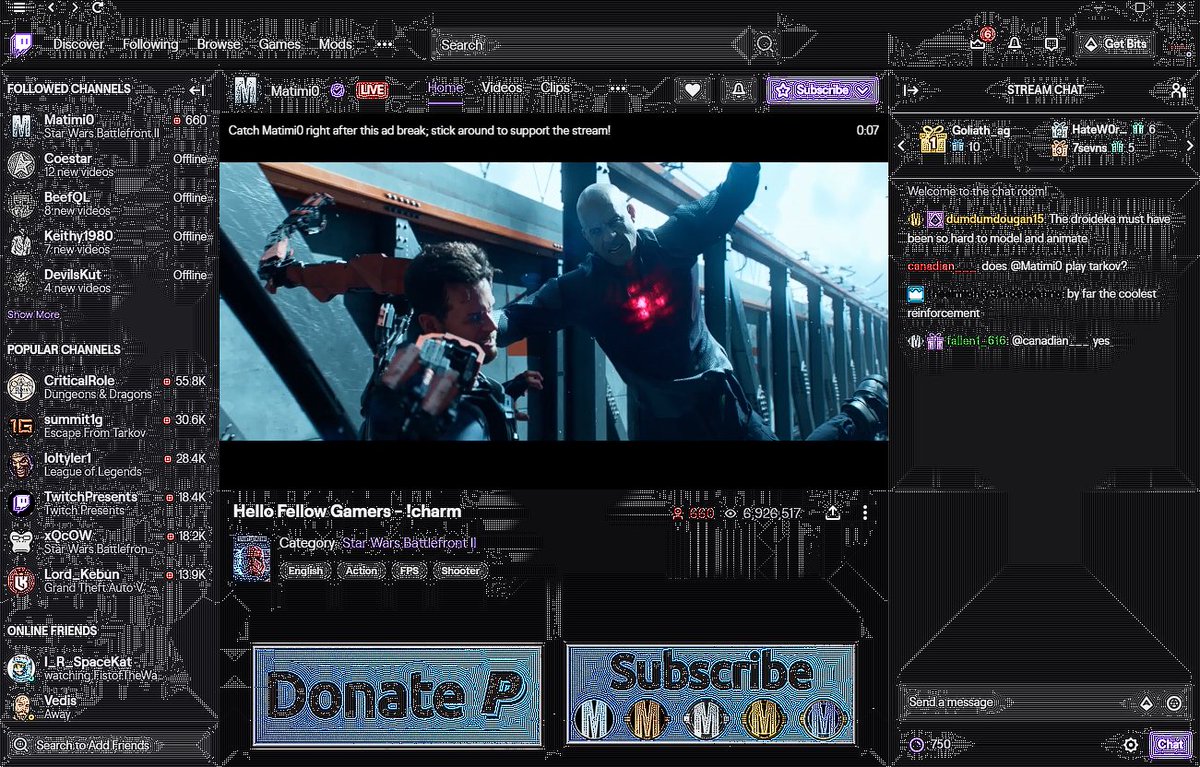Click in the top Search field
Image resolution: width=1200 pixels, height=767 pixels.
tap(590, 44)
